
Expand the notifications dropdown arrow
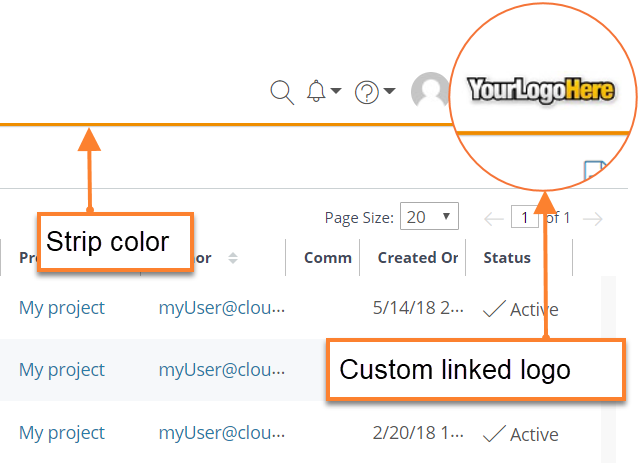pyautogui.click(x=336, y=90)
